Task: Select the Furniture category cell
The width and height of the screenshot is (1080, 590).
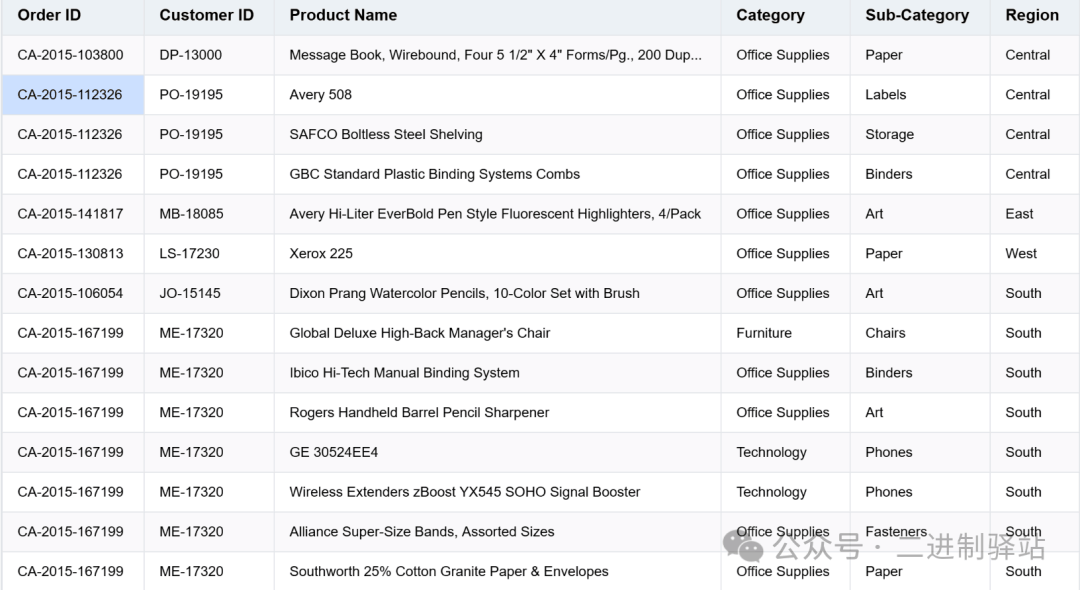Action: pos(764,333)
